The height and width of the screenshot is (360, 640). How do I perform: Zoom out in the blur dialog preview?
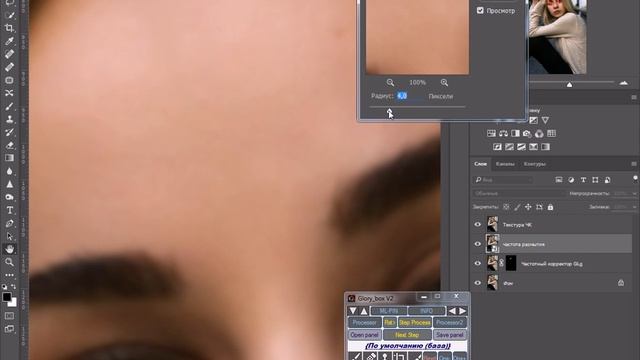[390, 82]
